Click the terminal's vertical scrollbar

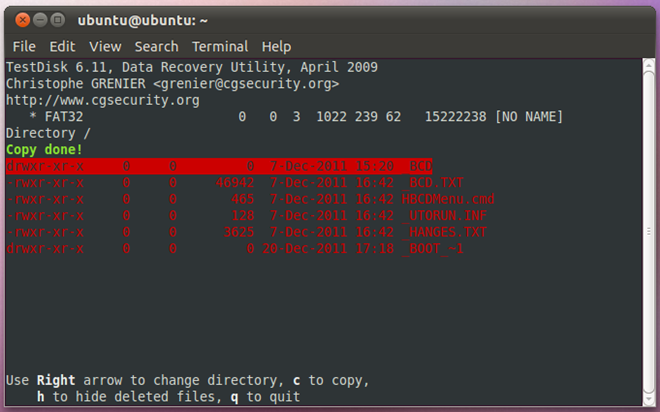pyautogui.click(x=646, y=230)
